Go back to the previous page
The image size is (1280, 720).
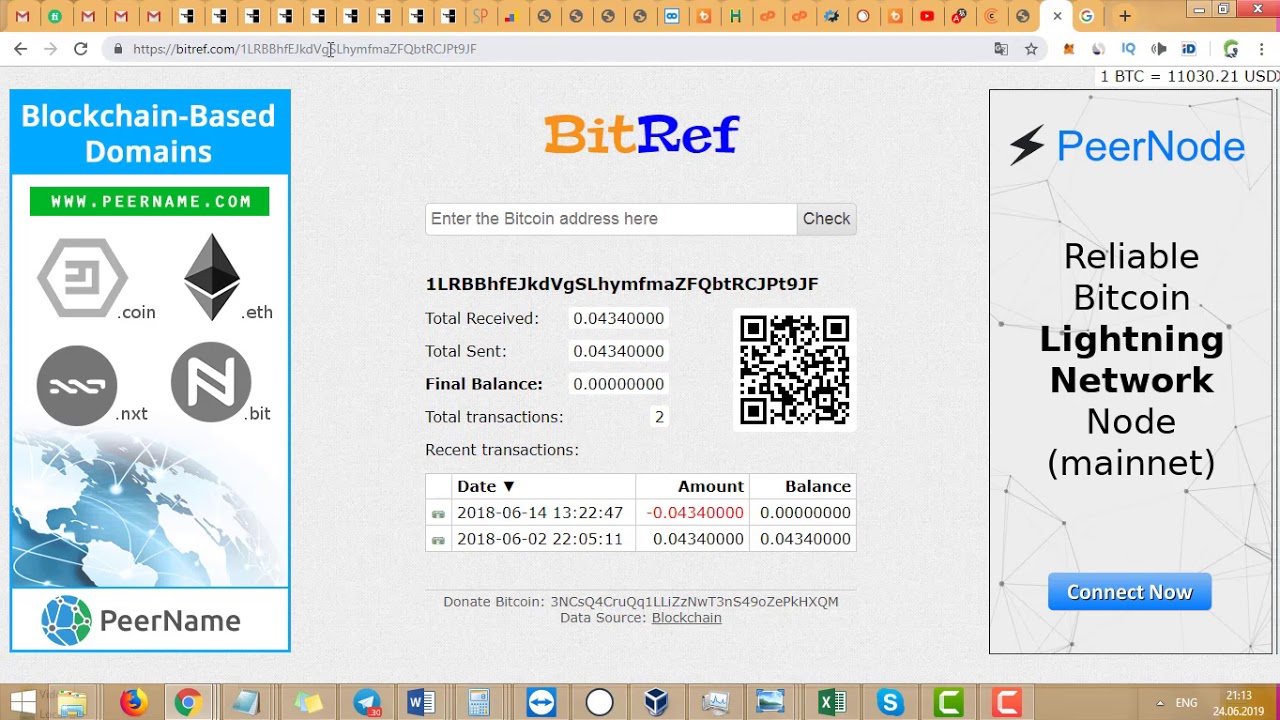[x=20, y=48]
